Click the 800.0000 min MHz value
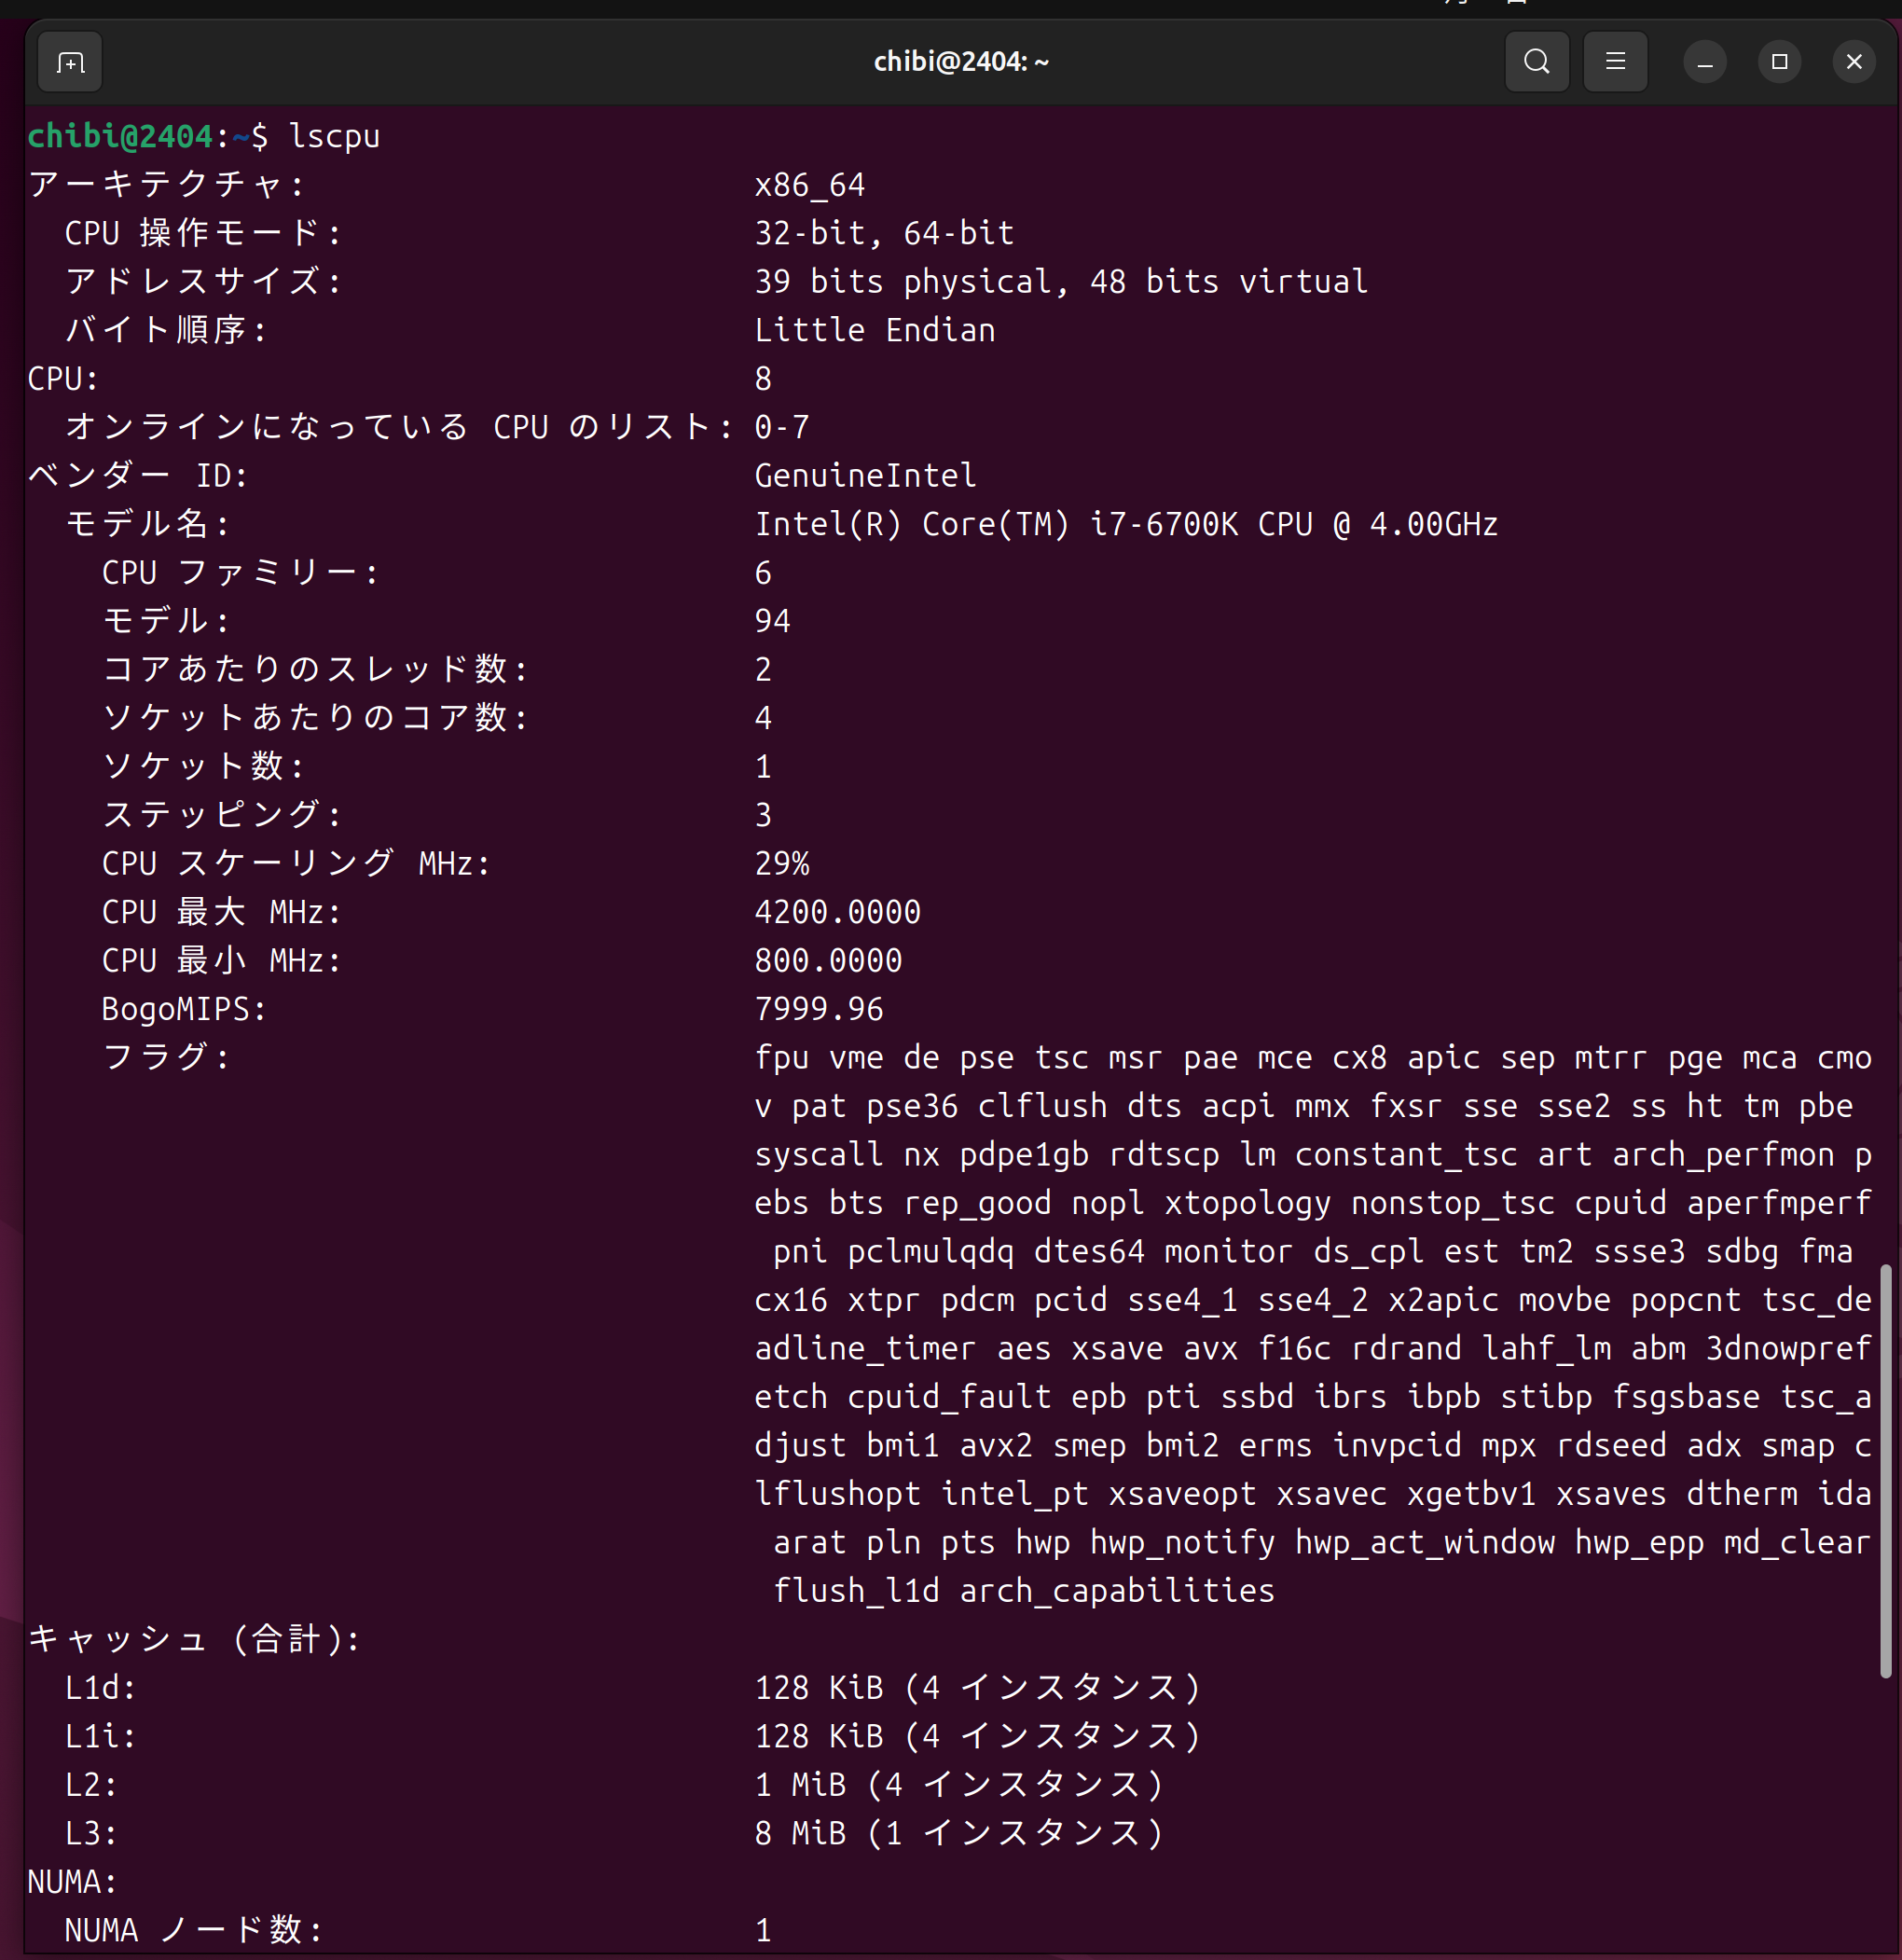The height and width of the screenshot is (1960, 1902). (x=828, y=961)
